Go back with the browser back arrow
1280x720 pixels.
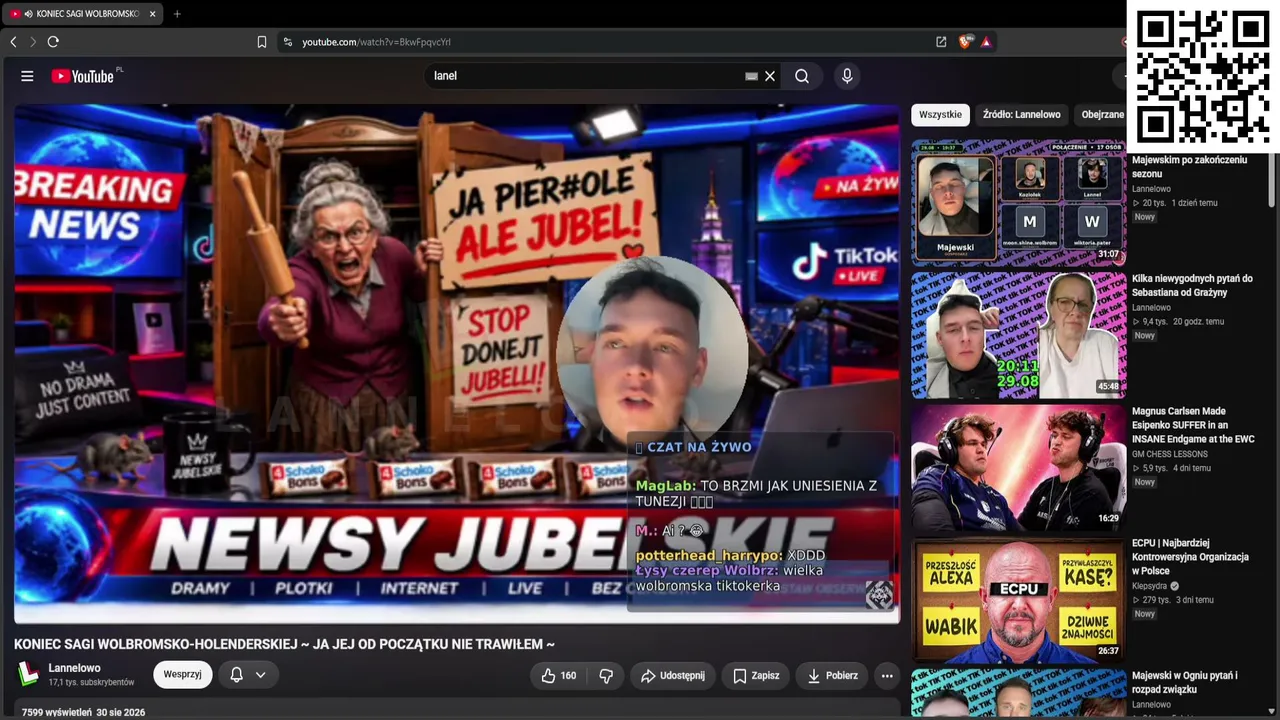coord(13,42)
